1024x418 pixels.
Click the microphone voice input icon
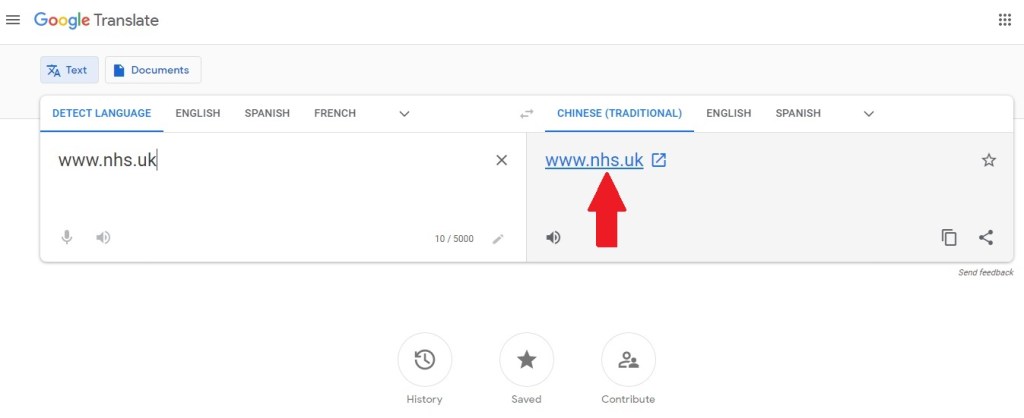tap(67, 238)
